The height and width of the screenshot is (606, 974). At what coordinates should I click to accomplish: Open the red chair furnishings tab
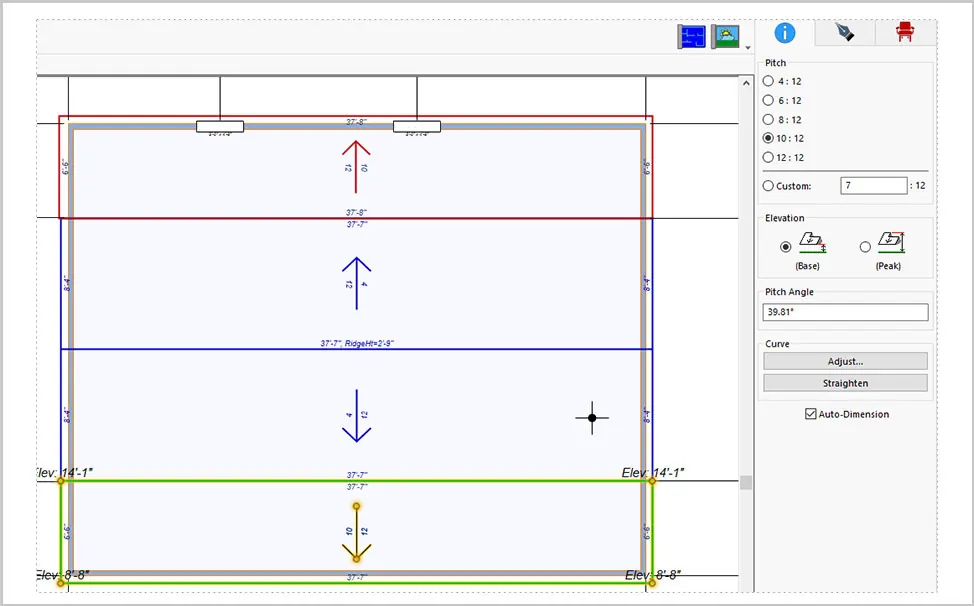(x=905, y=33)
